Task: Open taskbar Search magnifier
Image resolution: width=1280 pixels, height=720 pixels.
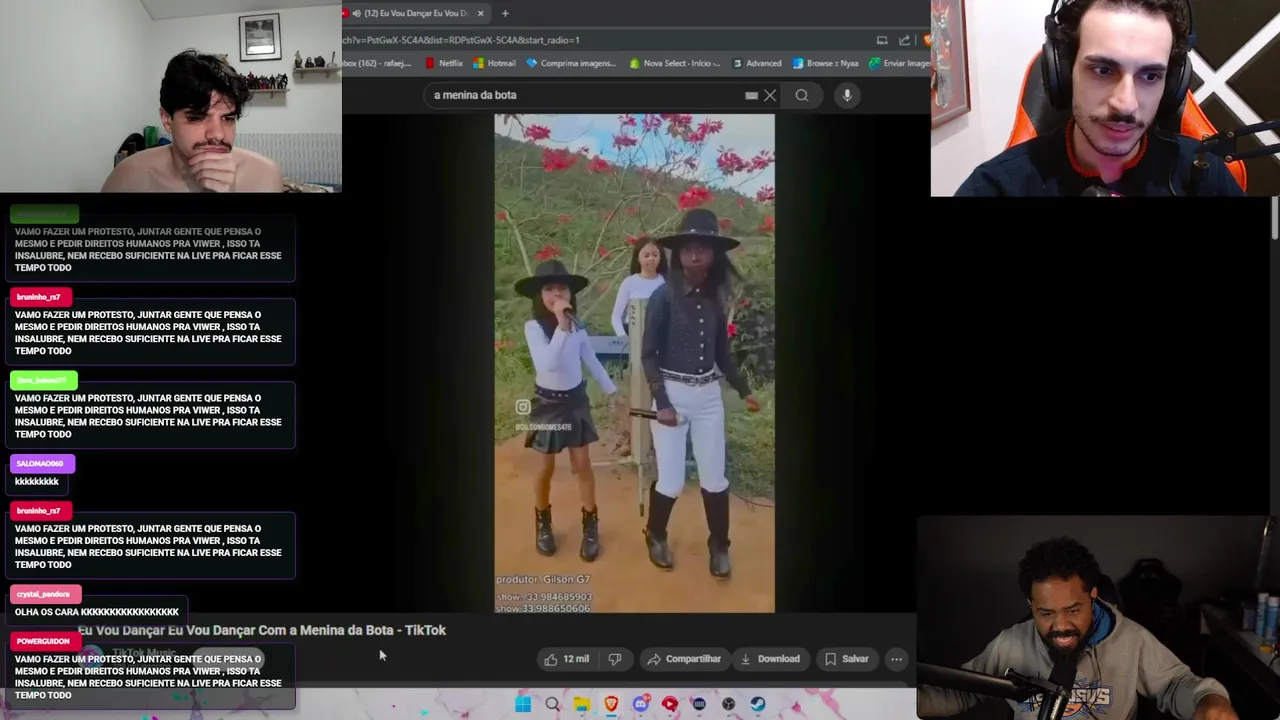Action: tap(552, 704)
